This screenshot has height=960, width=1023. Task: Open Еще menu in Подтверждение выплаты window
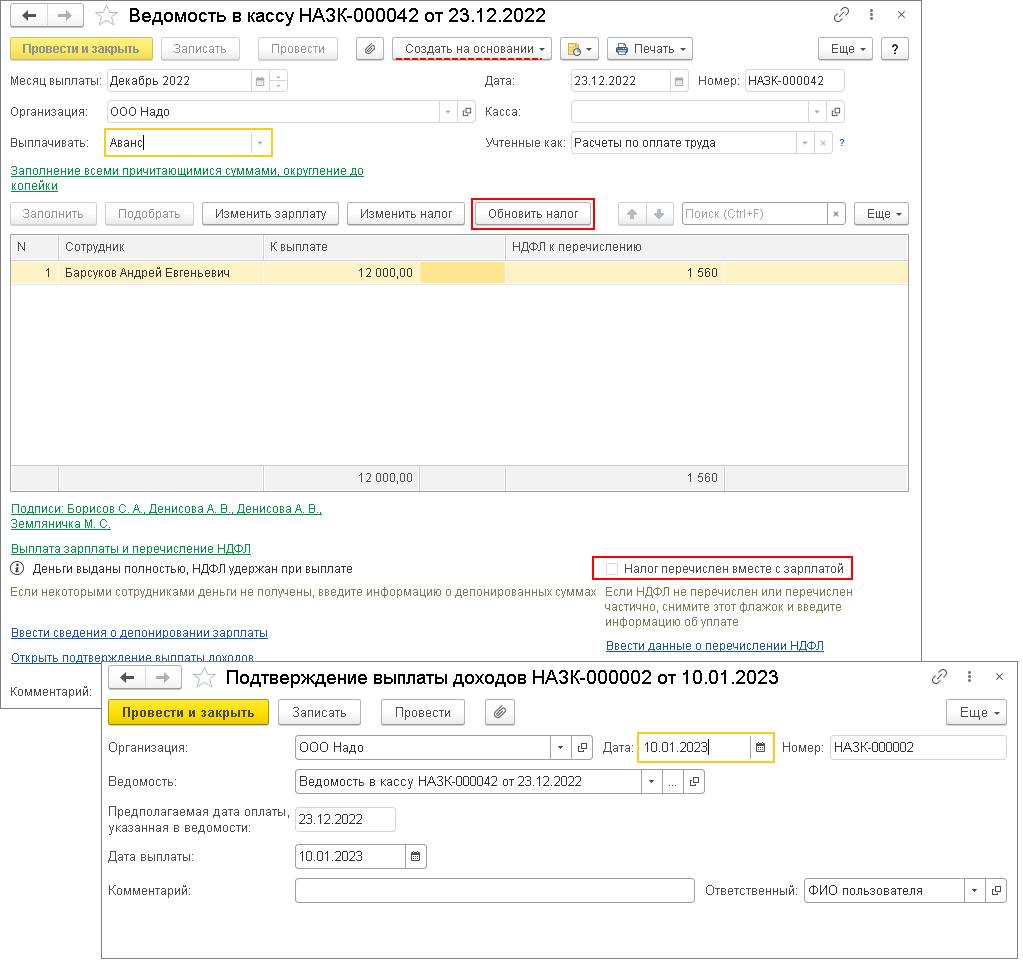click(977, 713)
